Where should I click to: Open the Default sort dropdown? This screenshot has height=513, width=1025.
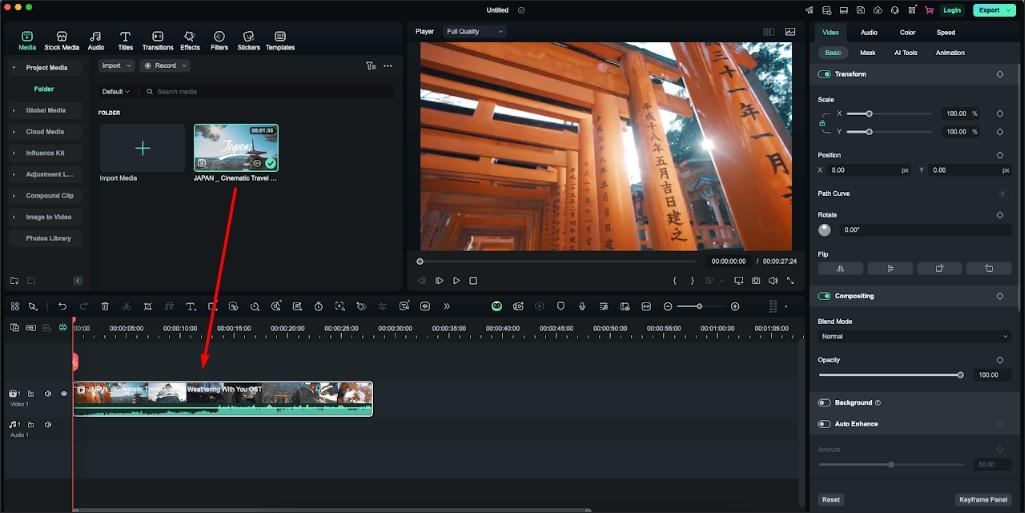pyautogui.click(x=116, y=91)
